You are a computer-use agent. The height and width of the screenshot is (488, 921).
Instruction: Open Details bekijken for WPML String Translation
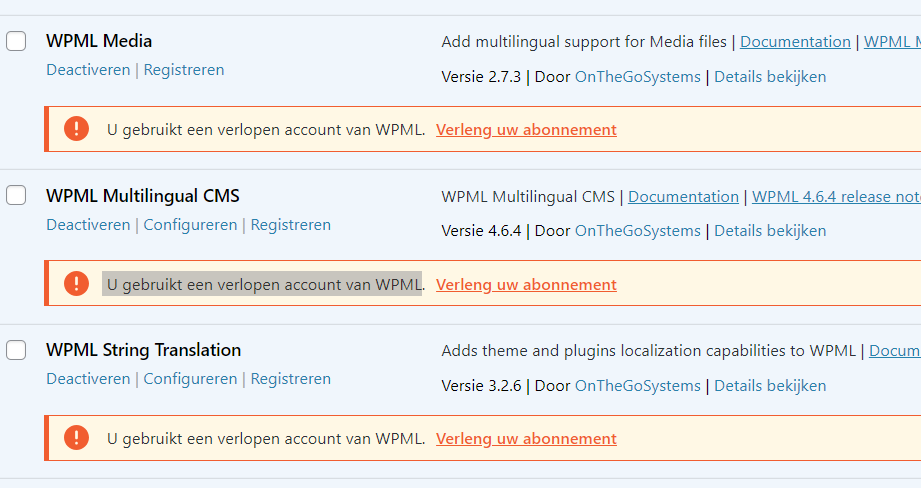[x=770, y=386]
